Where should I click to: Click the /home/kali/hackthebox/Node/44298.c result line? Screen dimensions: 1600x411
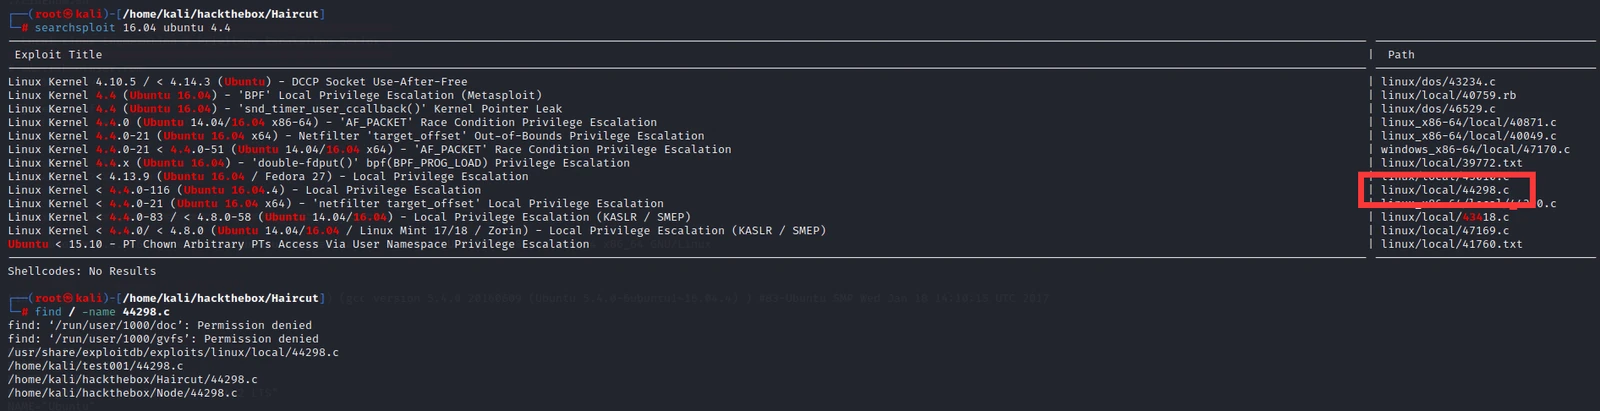(x=122, y=393)
